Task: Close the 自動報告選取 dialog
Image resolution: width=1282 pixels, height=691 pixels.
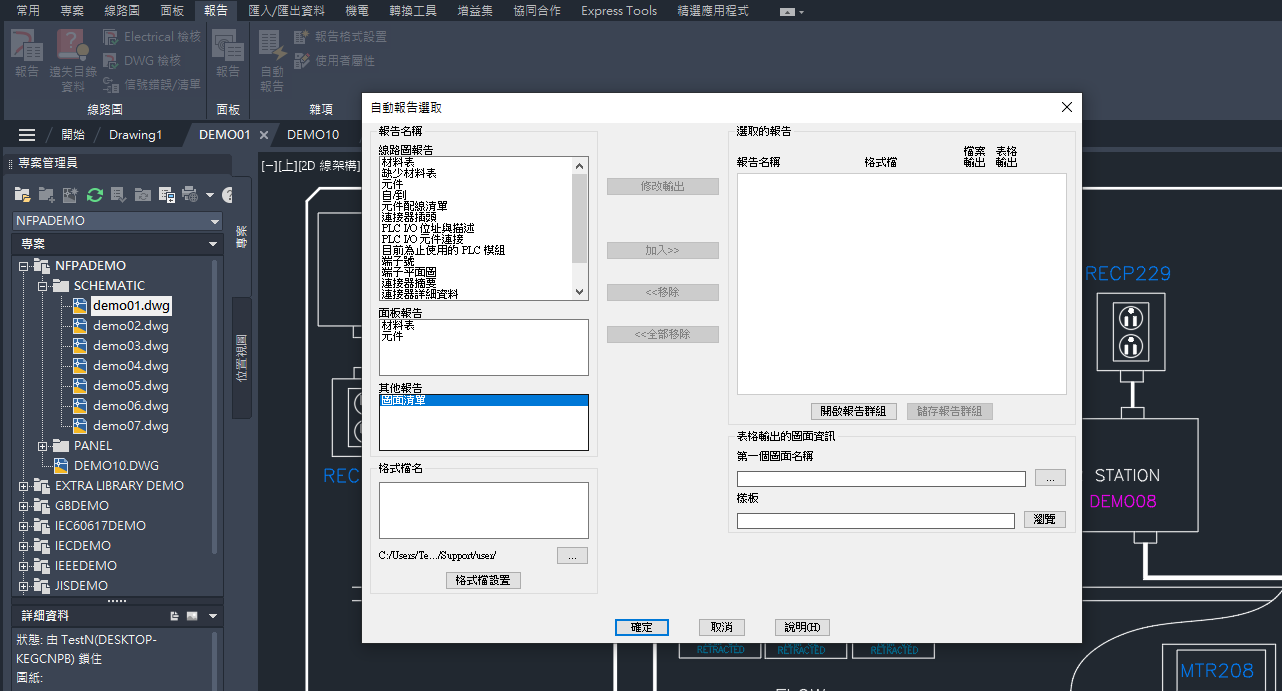Action: [1066, 107]
